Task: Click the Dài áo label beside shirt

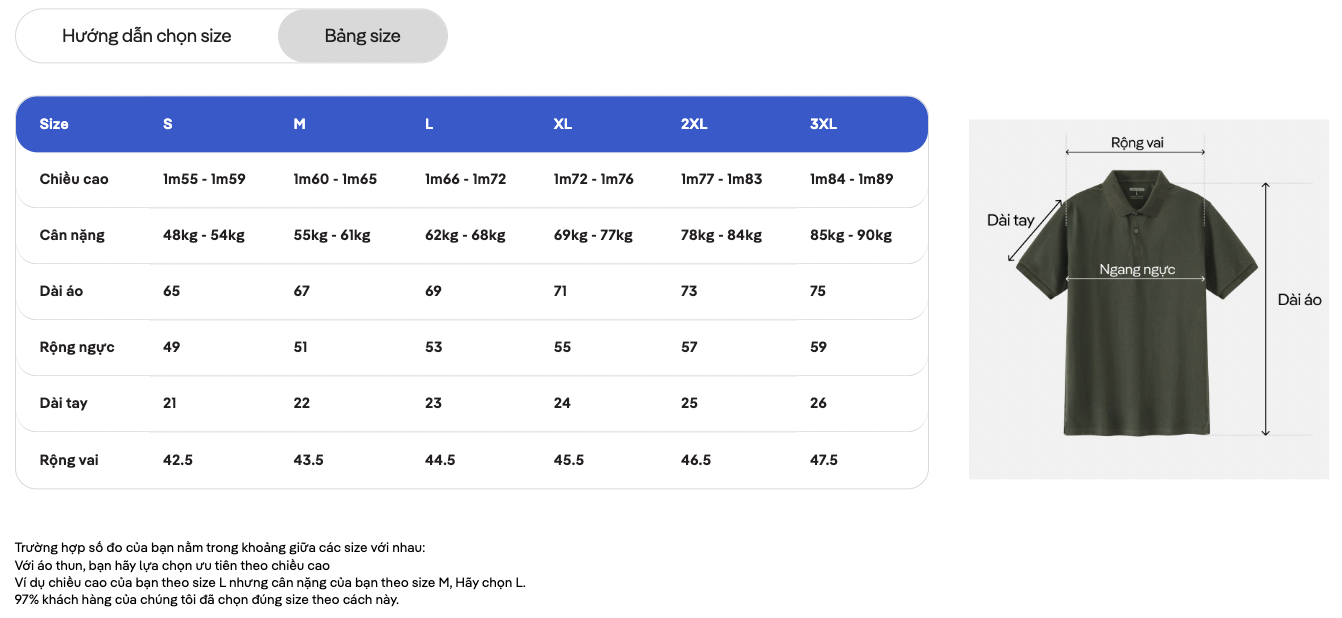Action: (1300, 300)
